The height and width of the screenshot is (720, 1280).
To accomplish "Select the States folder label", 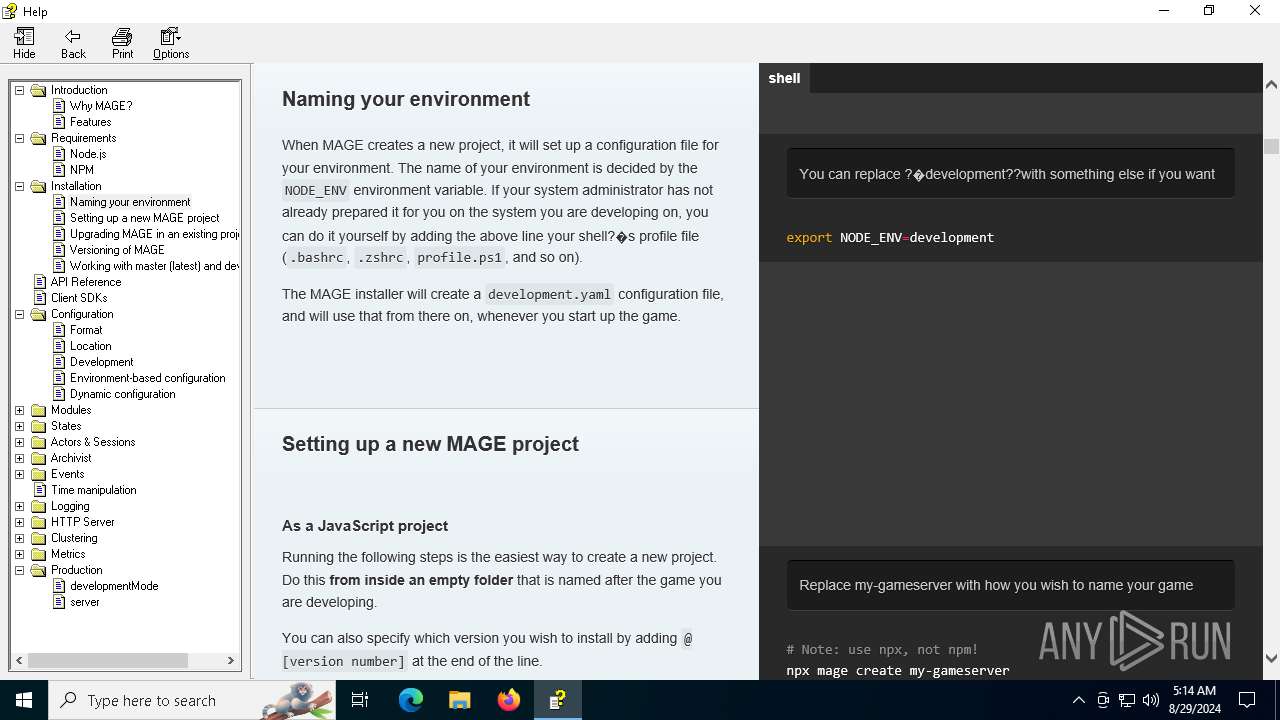I will click(x=66, y=426).
